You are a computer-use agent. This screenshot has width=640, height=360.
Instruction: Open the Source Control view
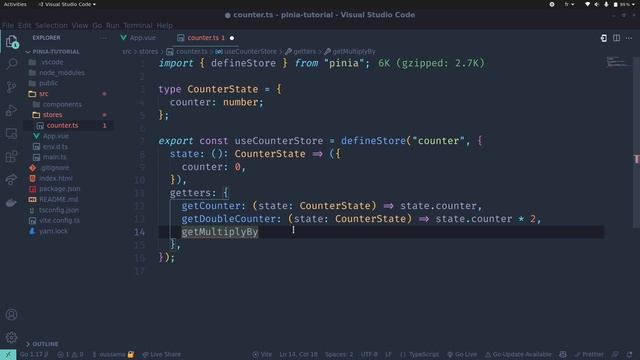[11, 87]
